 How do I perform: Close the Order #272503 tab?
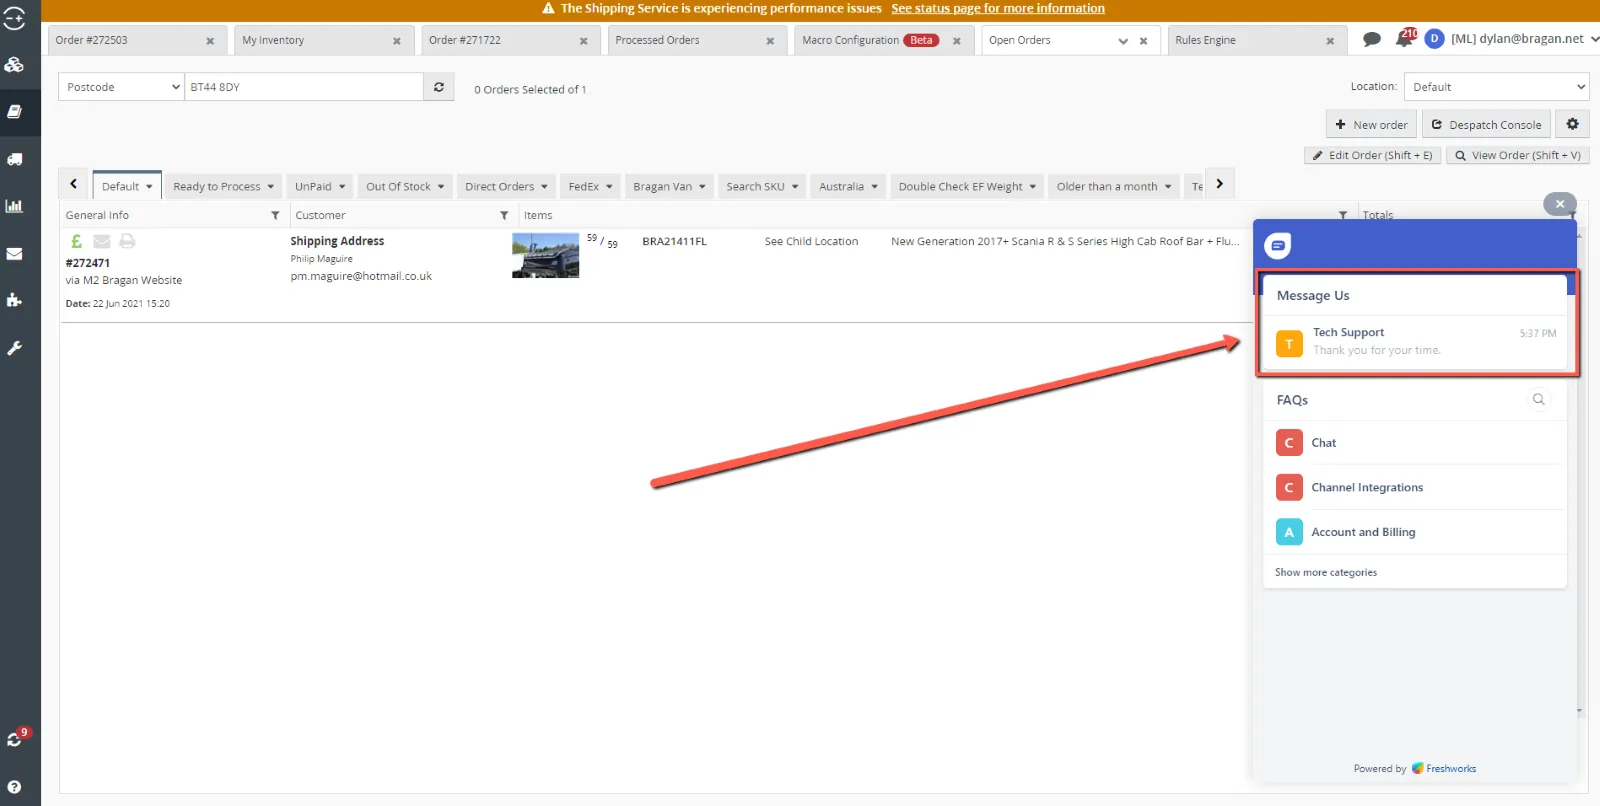(x=210, y=41)
